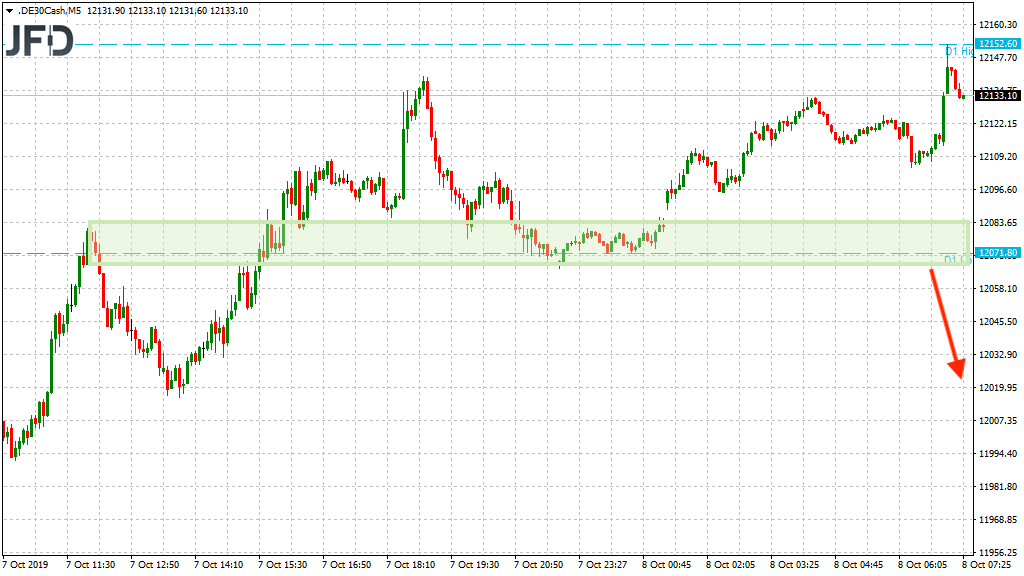Click the 12147.70 ask price marker

click(x=998, y=58)
